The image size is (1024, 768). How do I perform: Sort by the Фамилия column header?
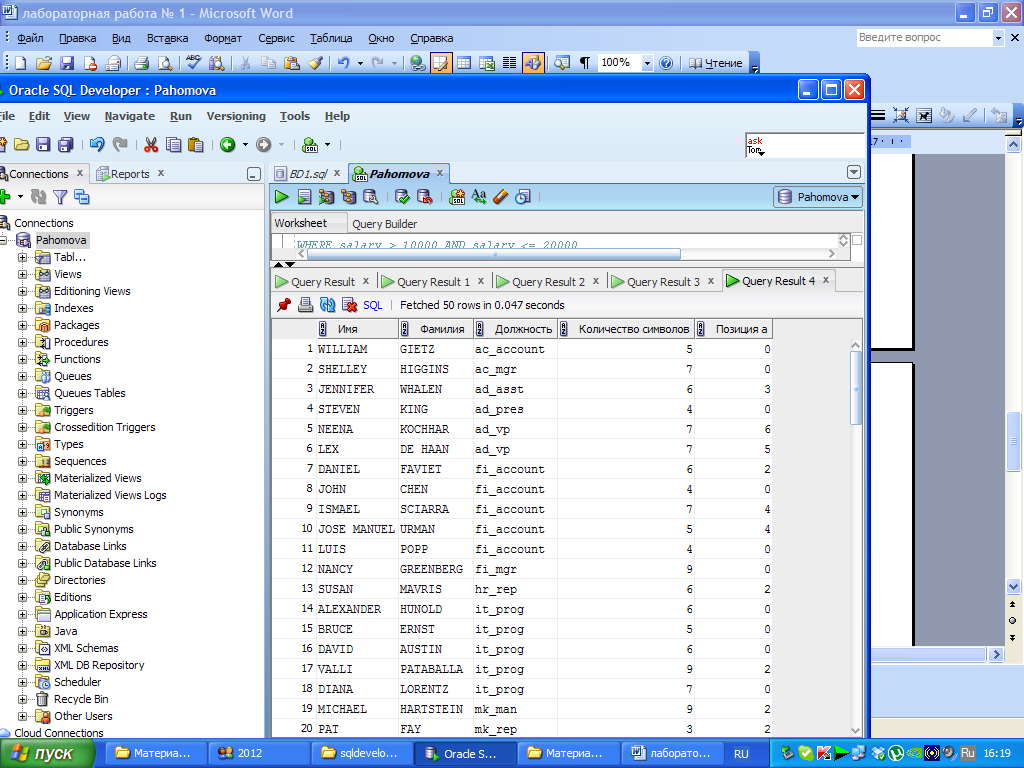[436, 329]
